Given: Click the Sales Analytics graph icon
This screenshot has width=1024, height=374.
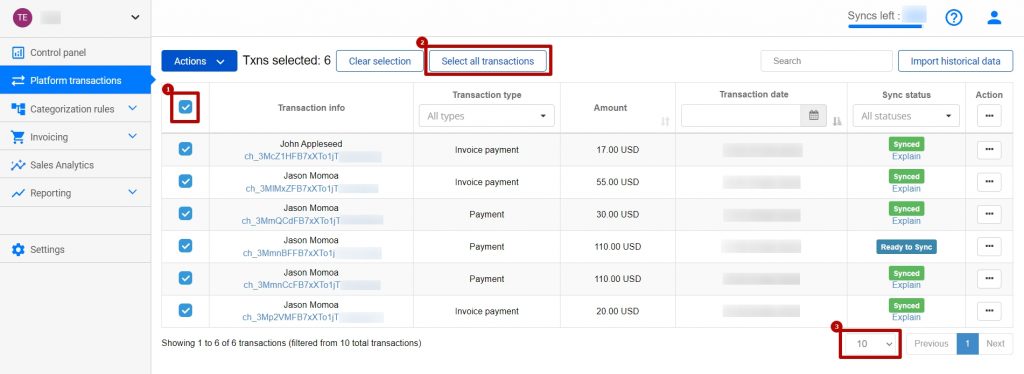Looking at the screenshot, I should click(18, 165).
